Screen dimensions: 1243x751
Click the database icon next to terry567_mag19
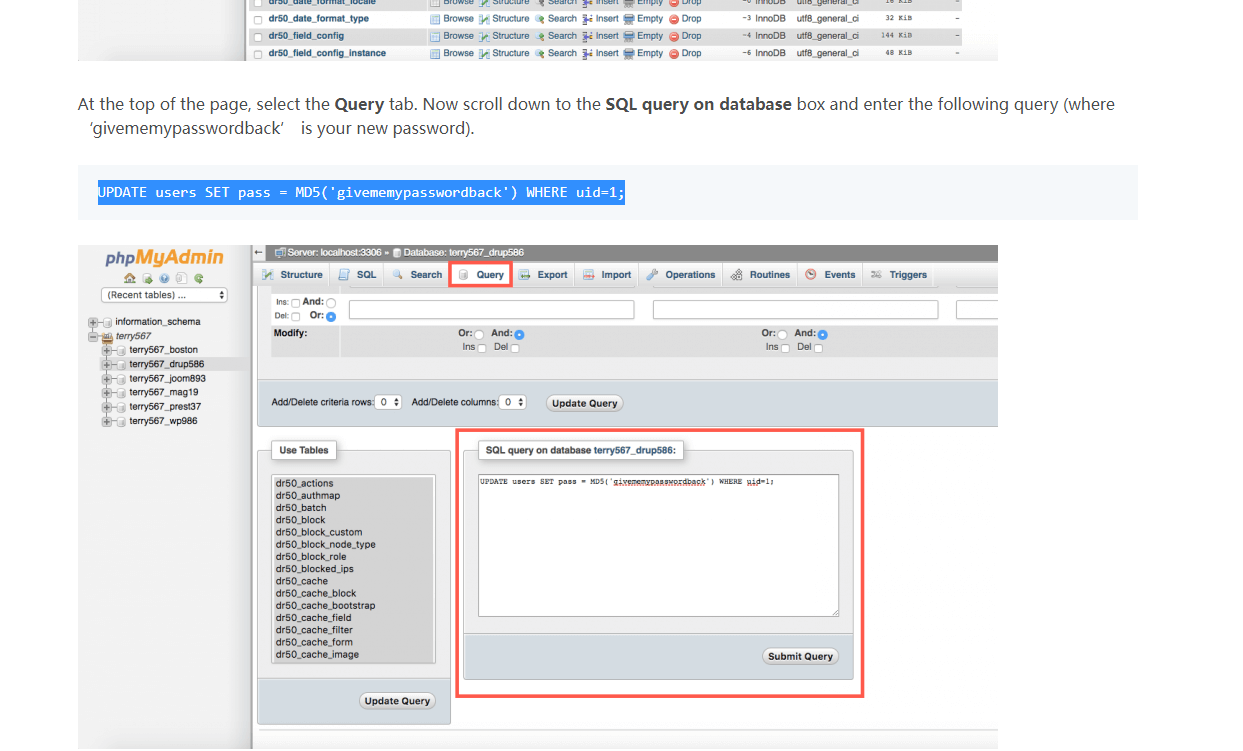(120, 393)
